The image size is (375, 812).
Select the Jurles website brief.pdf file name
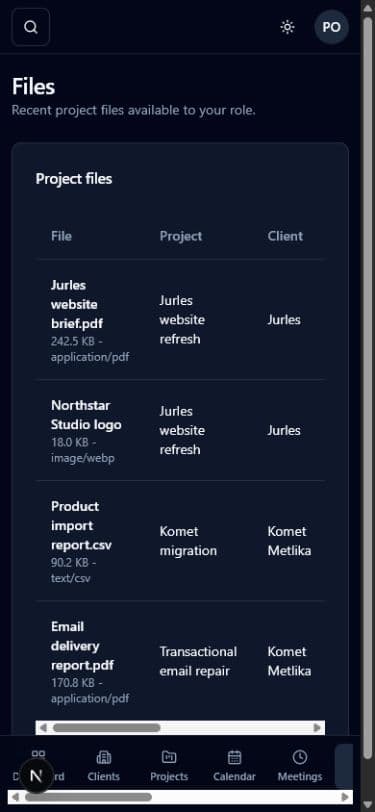77,304
